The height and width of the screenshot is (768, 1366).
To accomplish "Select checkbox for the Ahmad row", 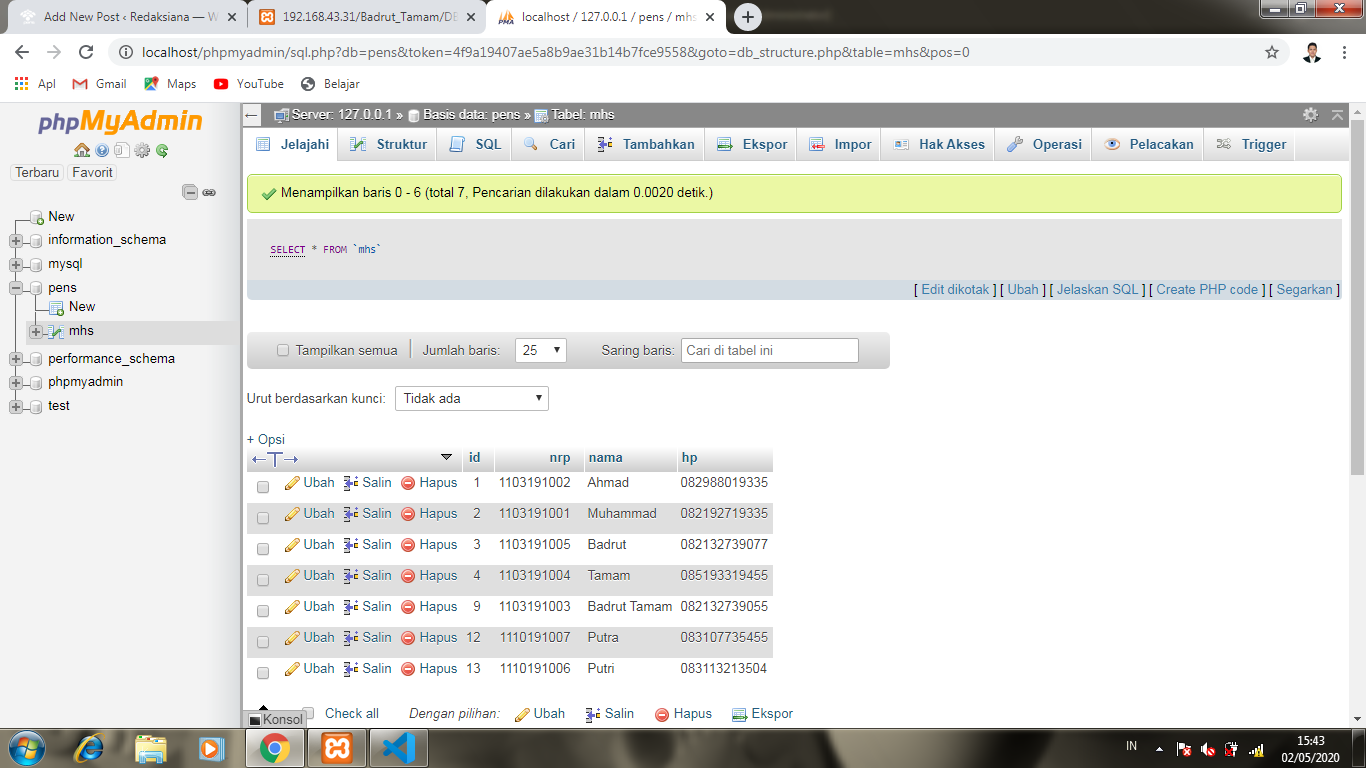I will click(263, 487).
